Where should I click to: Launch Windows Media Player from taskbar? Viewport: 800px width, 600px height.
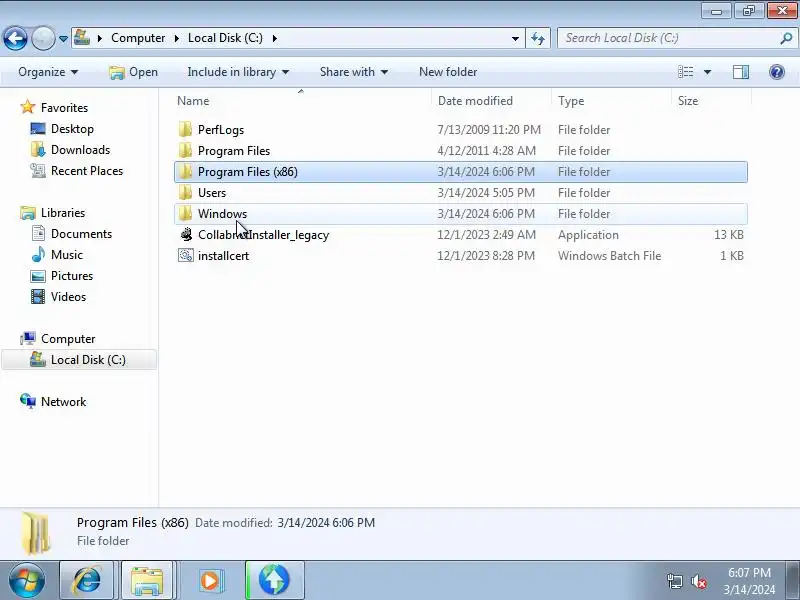(x=210, y=580)
